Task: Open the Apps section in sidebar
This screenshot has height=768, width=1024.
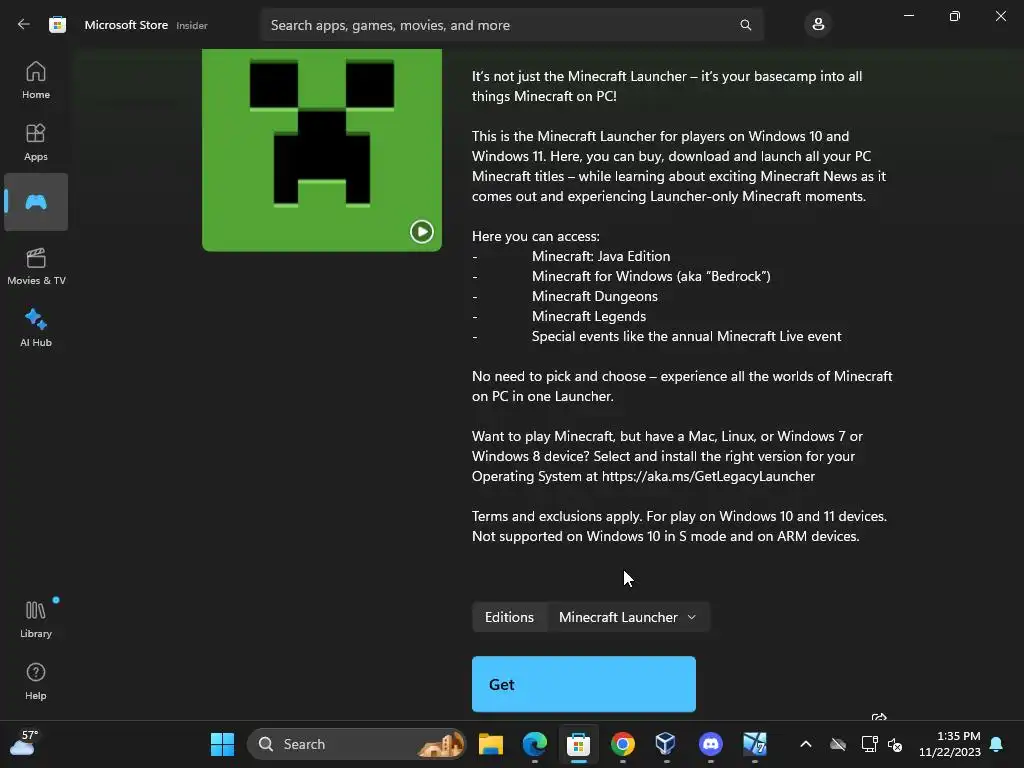Action: [x=36, y=142]
